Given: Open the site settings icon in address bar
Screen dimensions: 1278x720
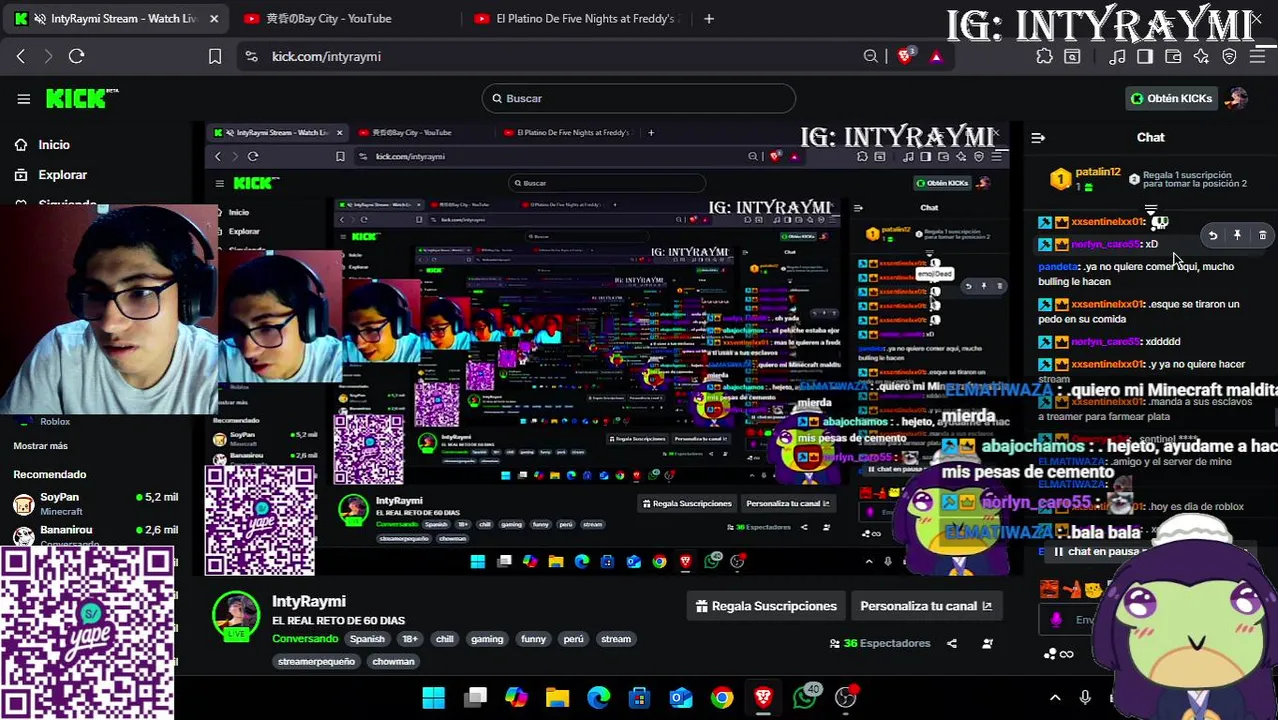Looking at the screenshot, I should pos(251,57).
